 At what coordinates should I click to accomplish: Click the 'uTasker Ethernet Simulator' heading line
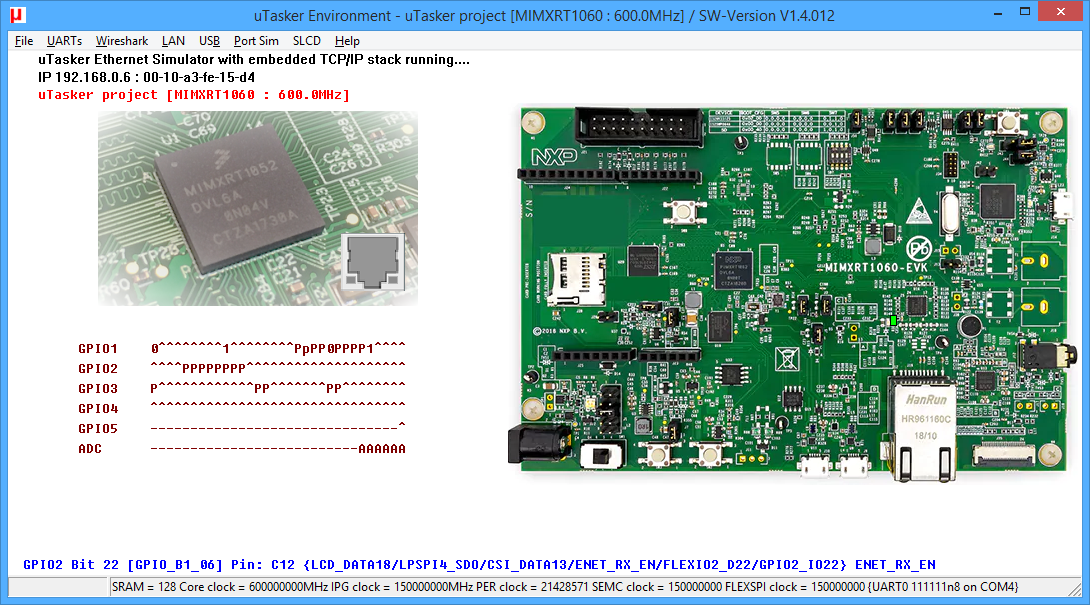click(254, 60)
